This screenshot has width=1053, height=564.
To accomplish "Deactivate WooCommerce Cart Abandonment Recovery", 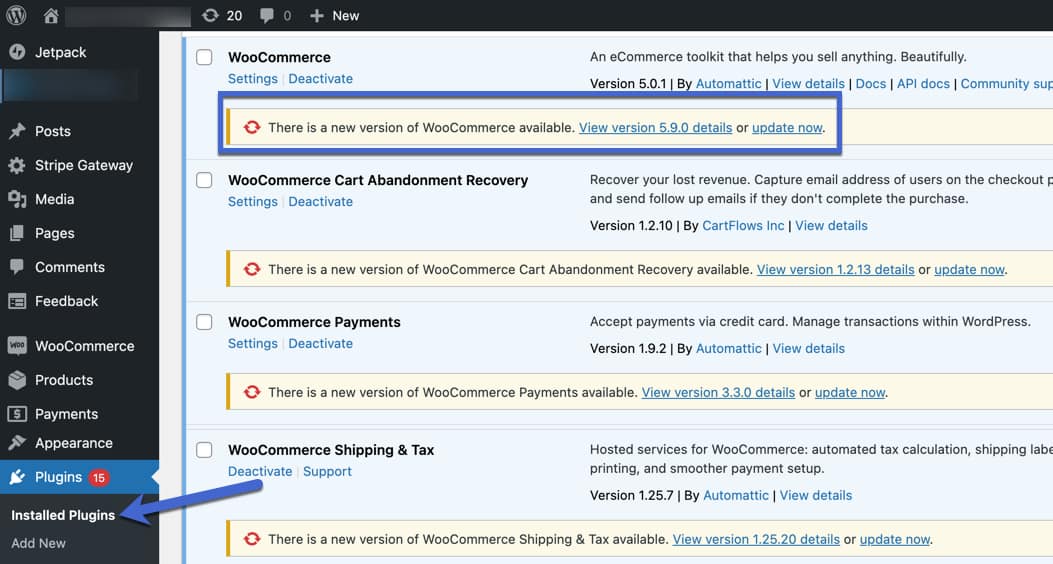I will point(320,201).
